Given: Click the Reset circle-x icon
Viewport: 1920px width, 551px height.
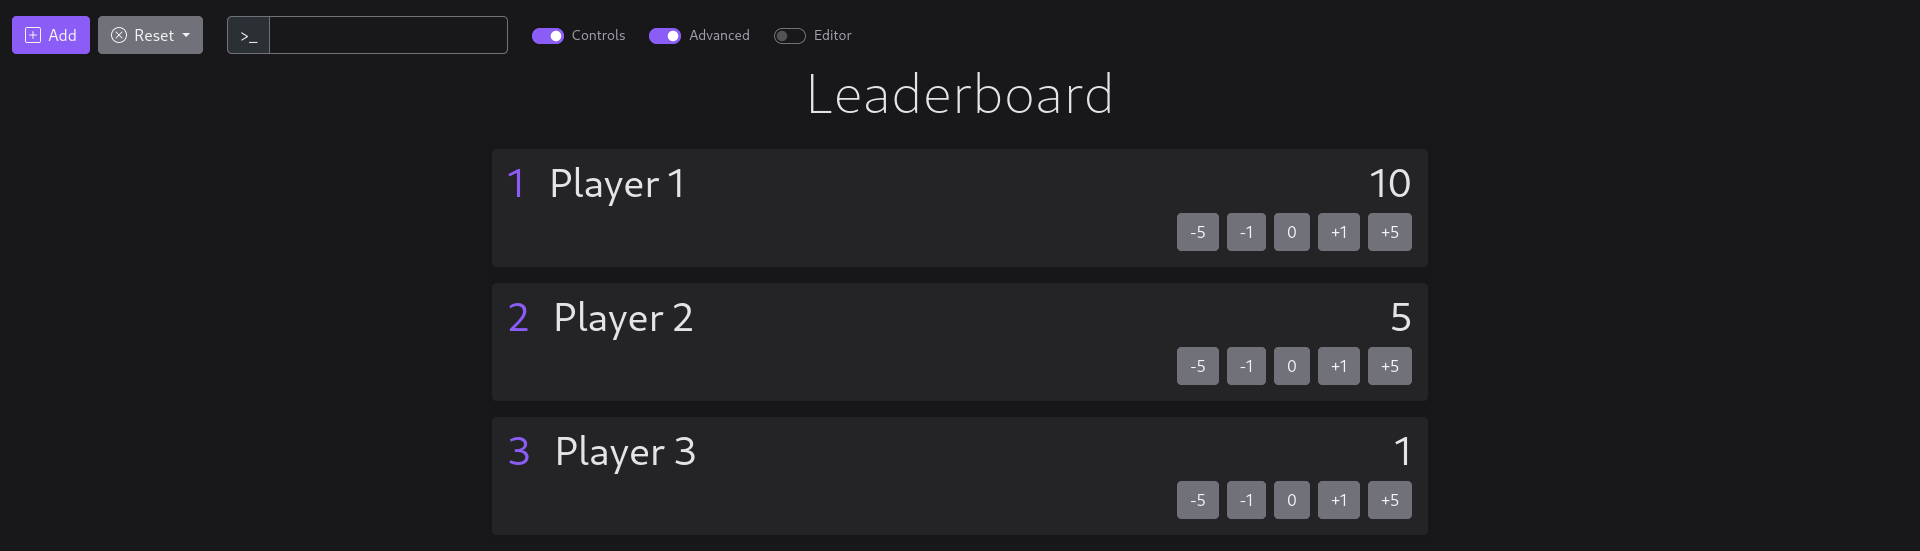Looking at the screenshot, I should [x=119, y=35].
